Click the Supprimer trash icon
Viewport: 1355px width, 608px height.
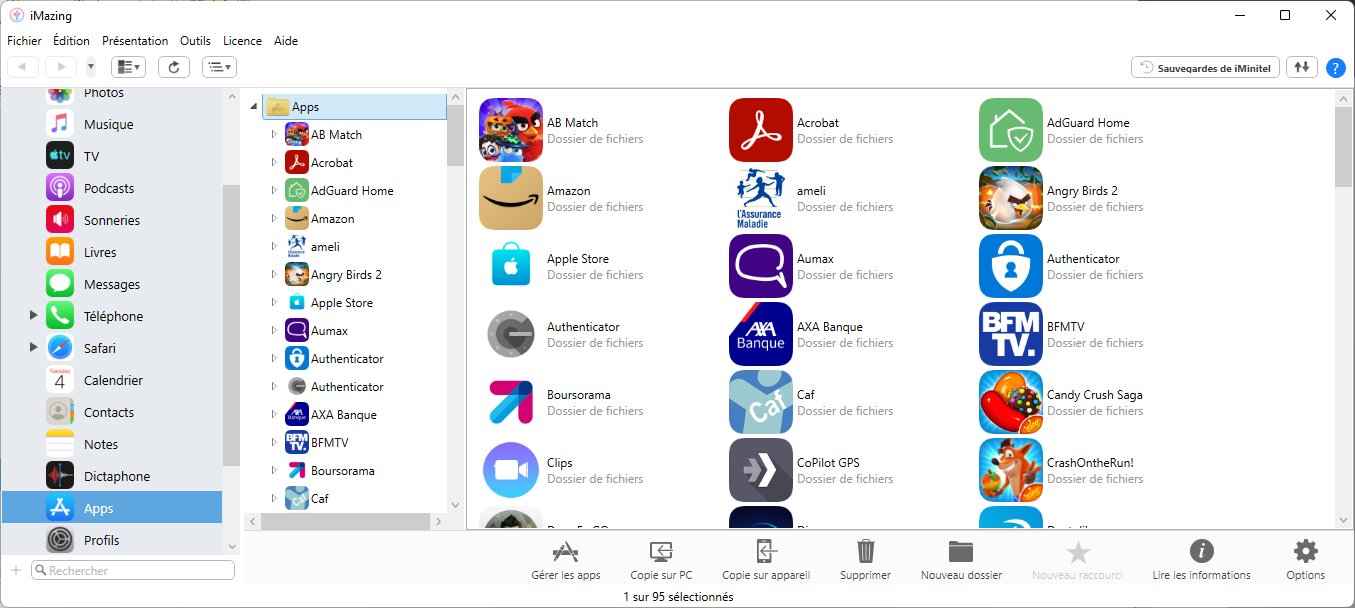pyautogui.click(x=866, y=552)
